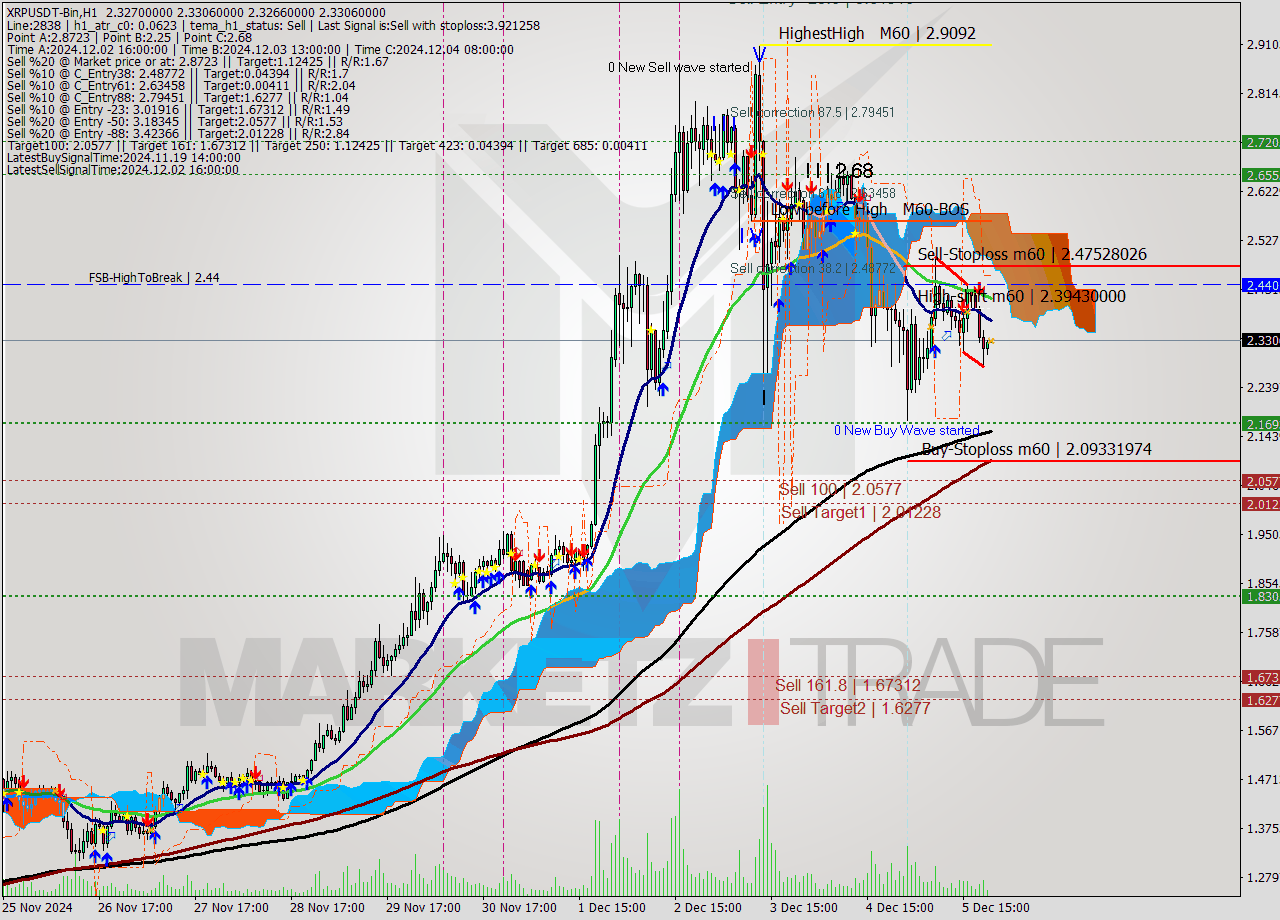The width and height of the screenshot is (1280, 920).
Task: Select the 'Sell %10 @ Entry -23: 3.01916' line
Action: [177, 109]
